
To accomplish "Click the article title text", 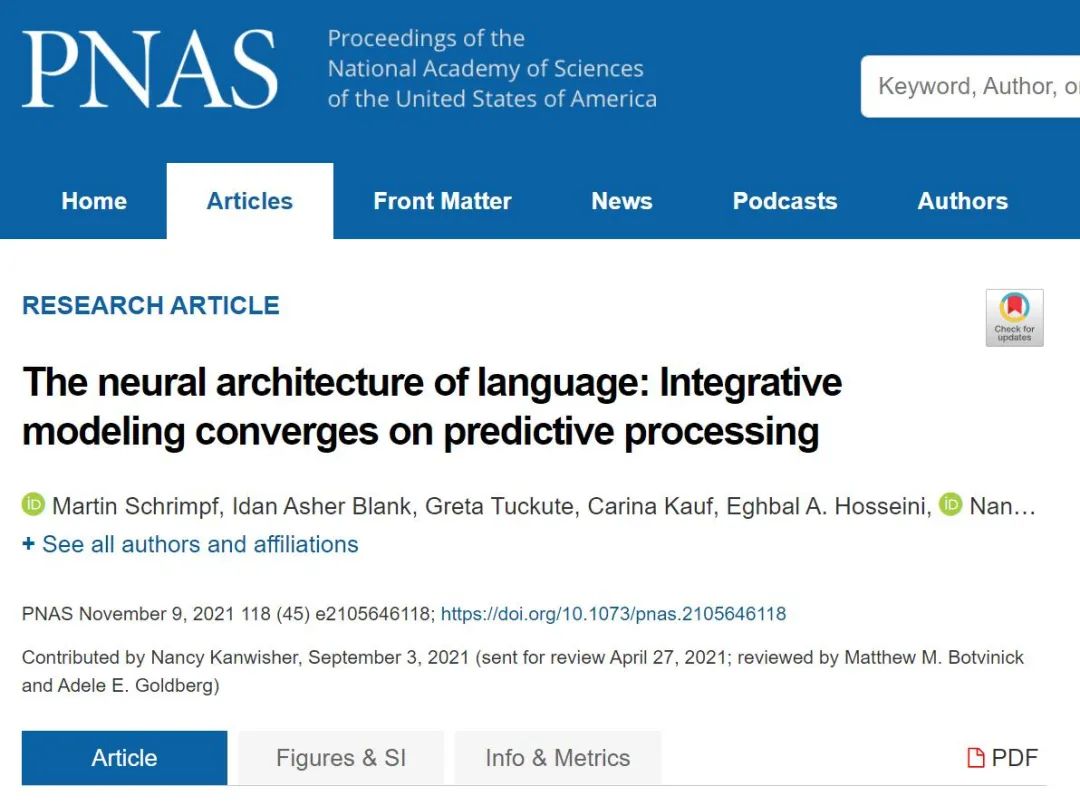I will coord(432,406).
